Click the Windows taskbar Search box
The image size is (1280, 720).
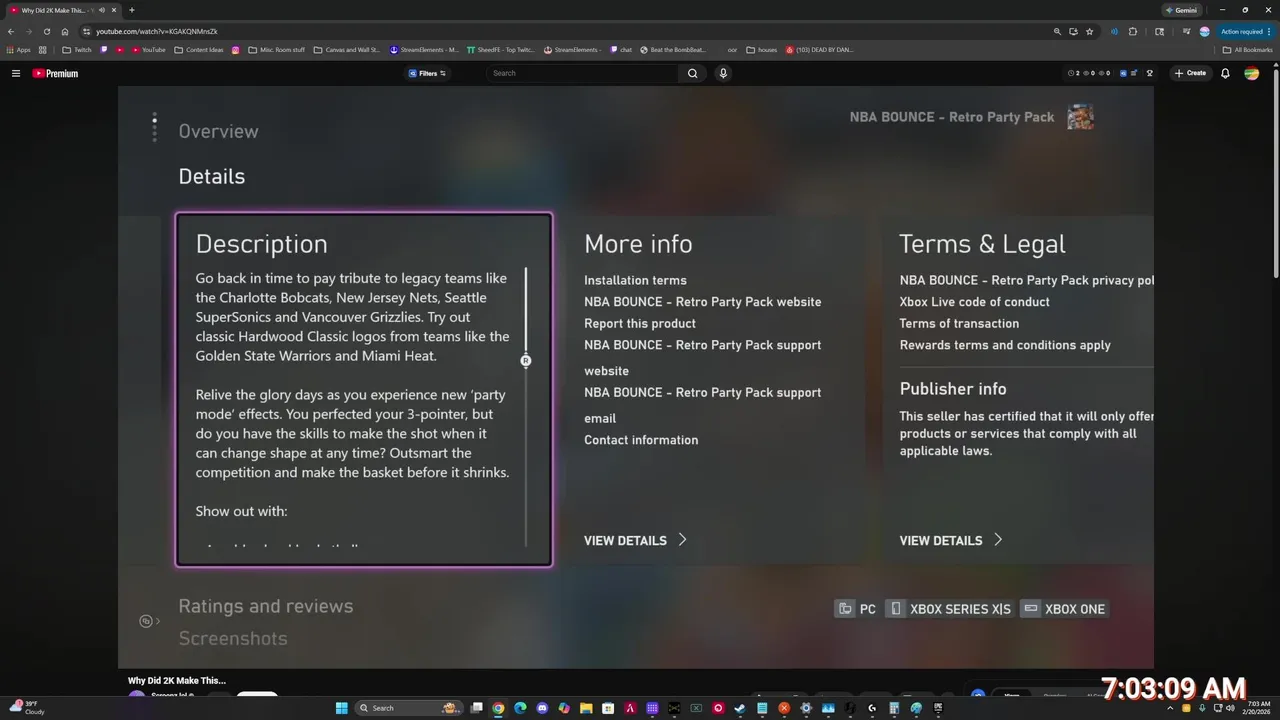coord(408,708)
